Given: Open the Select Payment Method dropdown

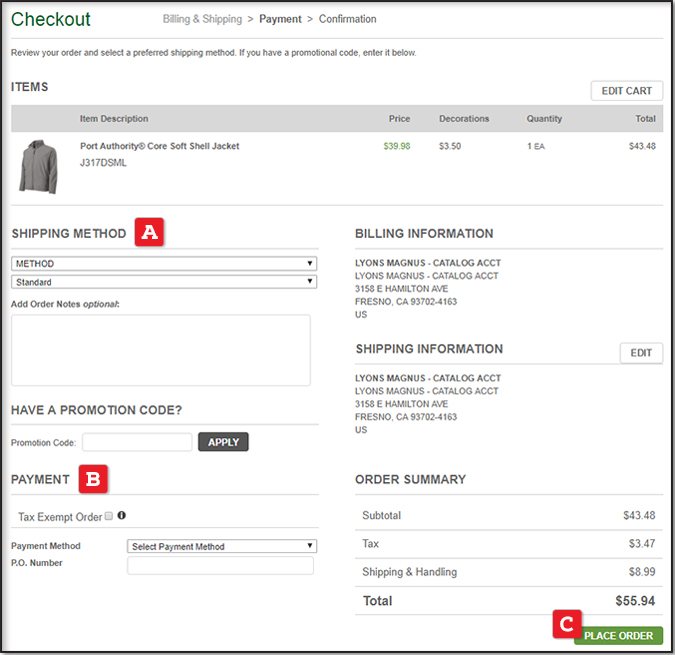Looking at the screenshot, I should click(222, 546).
